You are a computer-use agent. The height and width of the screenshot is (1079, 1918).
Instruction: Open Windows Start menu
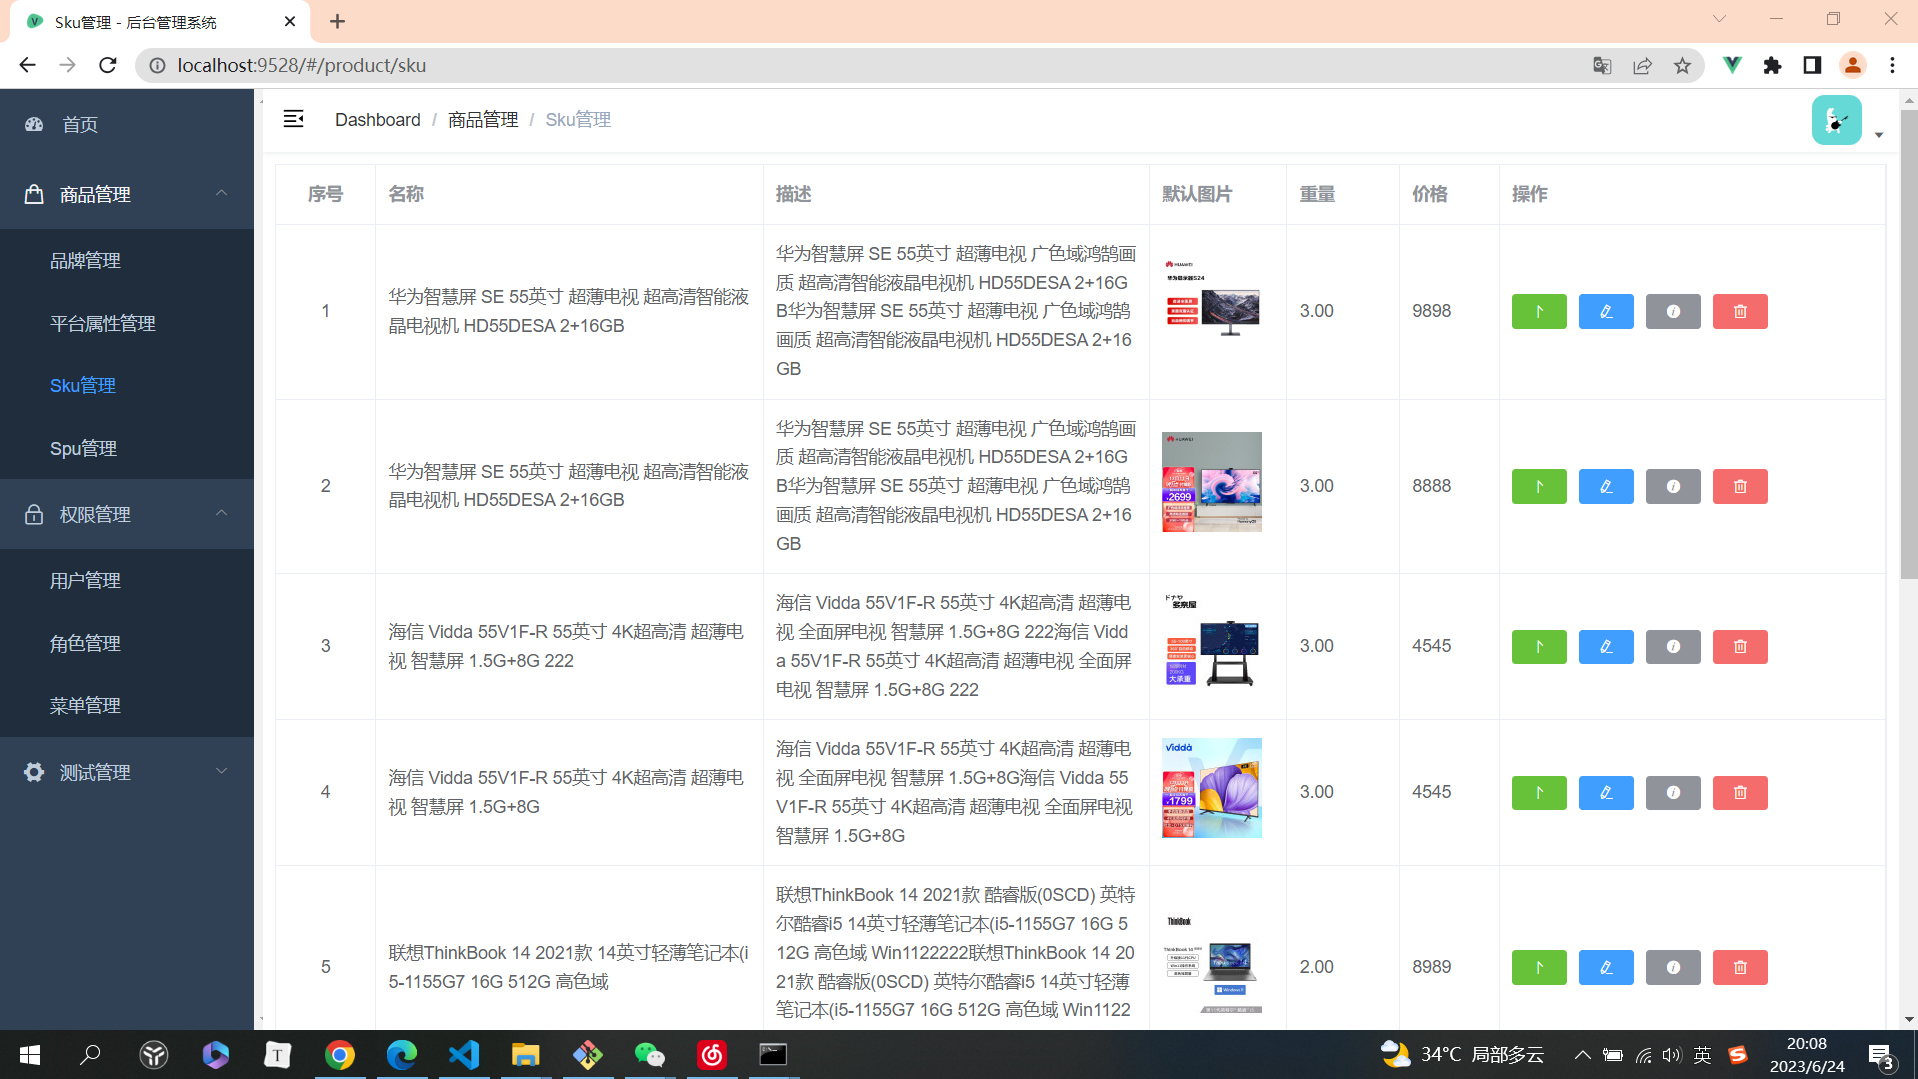30,1055
